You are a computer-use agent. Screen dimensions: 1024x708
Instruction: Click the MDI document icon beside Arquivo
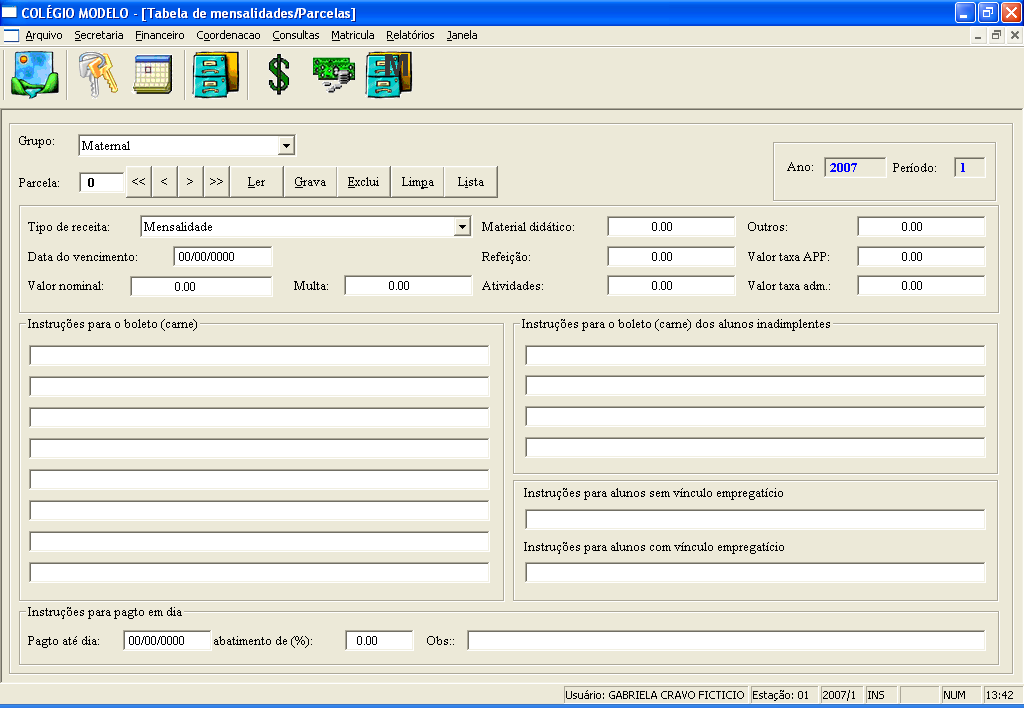pyautogui.click(x=12, y=35)
